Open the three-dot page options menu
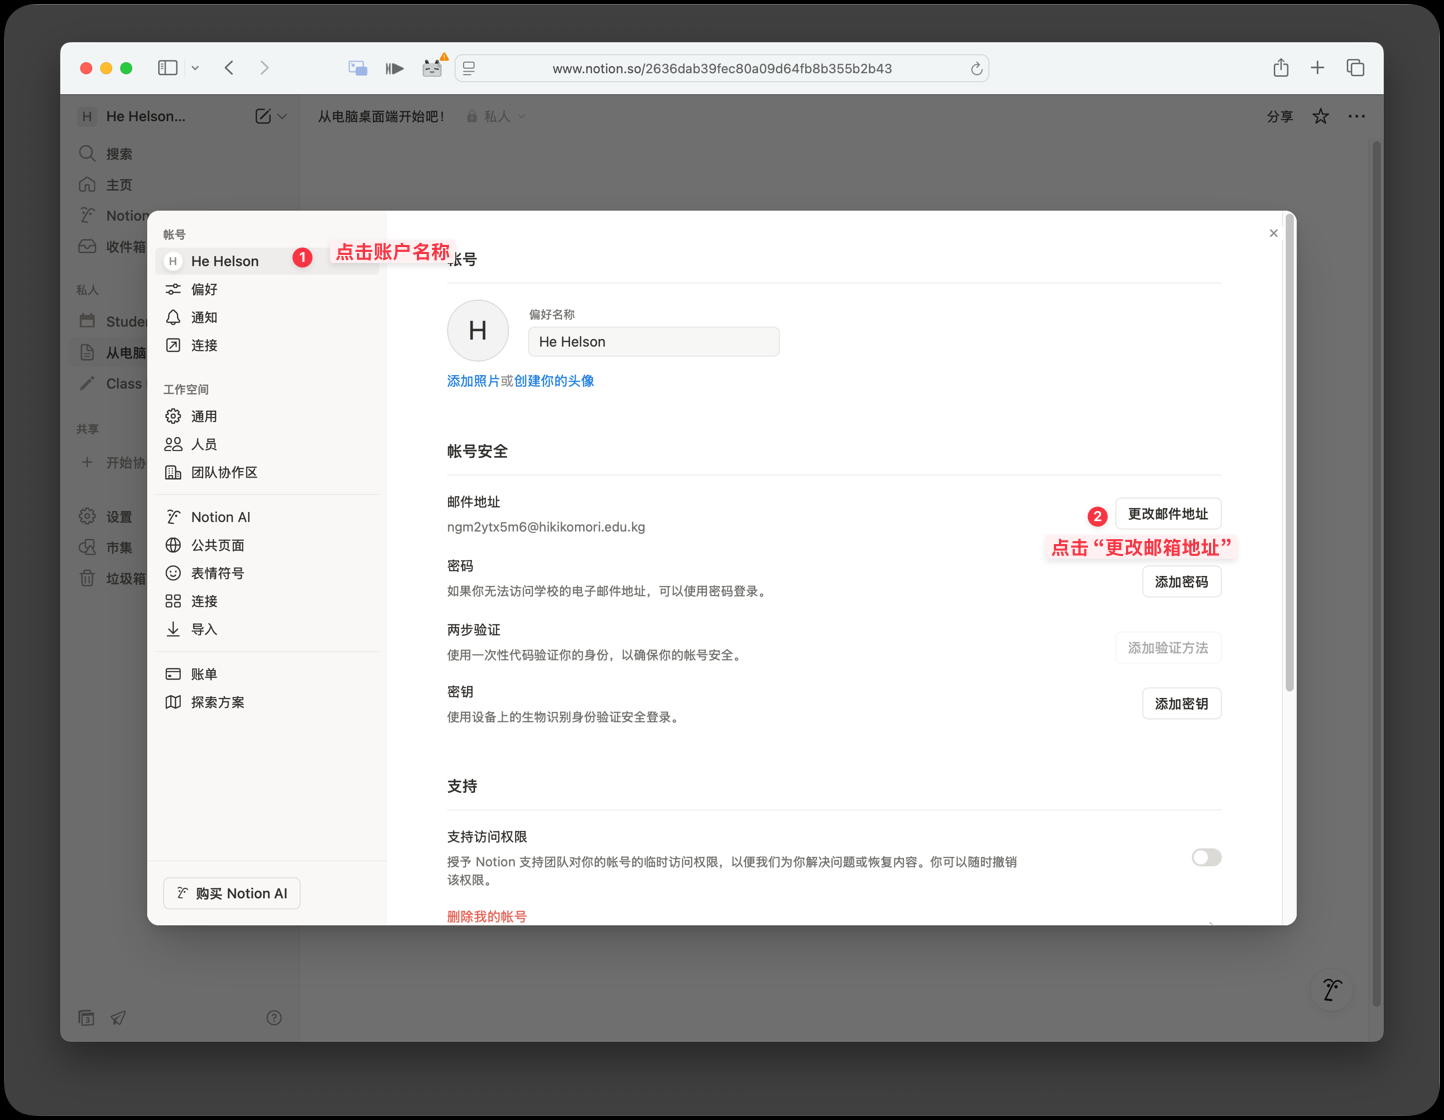 point(1356,117)
